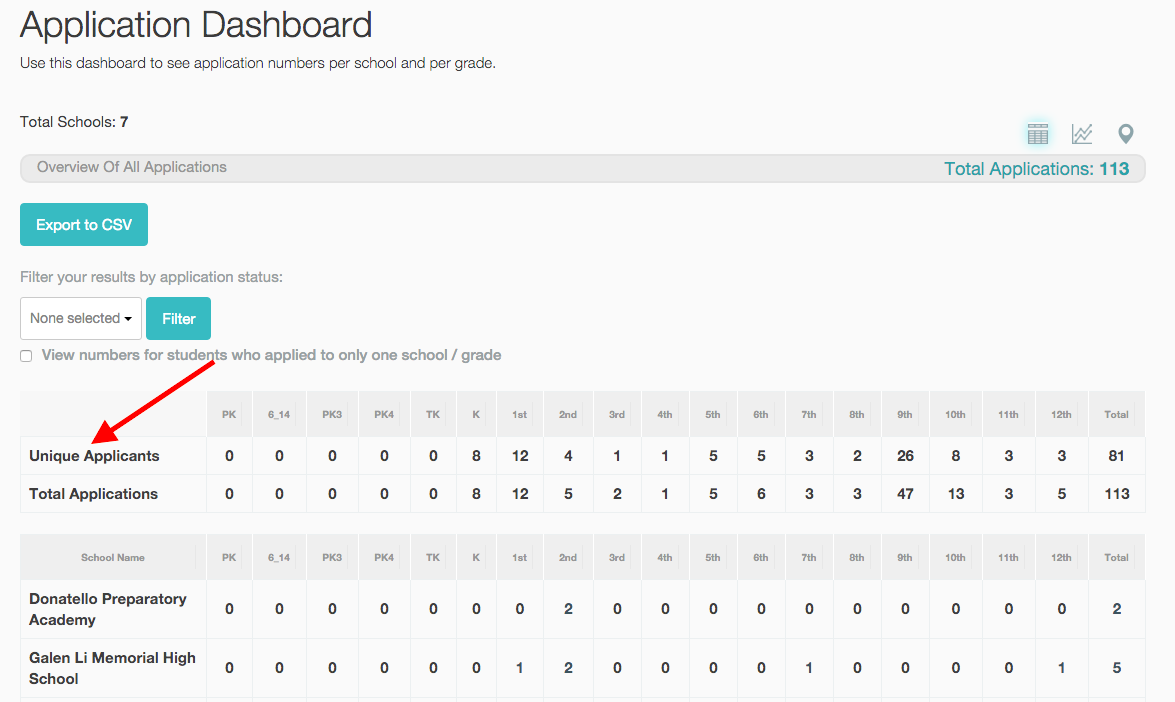
Task: Sort by the School Name column header
Action: pyautogui.click(x=113, y=557)
